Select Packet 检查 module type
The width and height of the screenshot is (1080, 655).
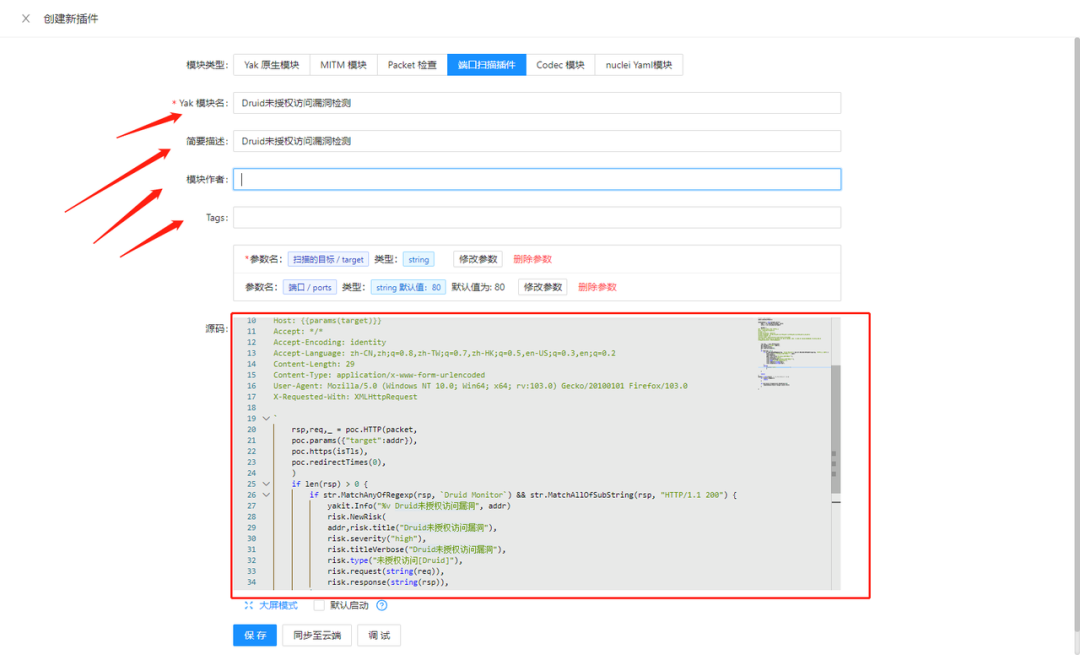click(x=412, y=65)
